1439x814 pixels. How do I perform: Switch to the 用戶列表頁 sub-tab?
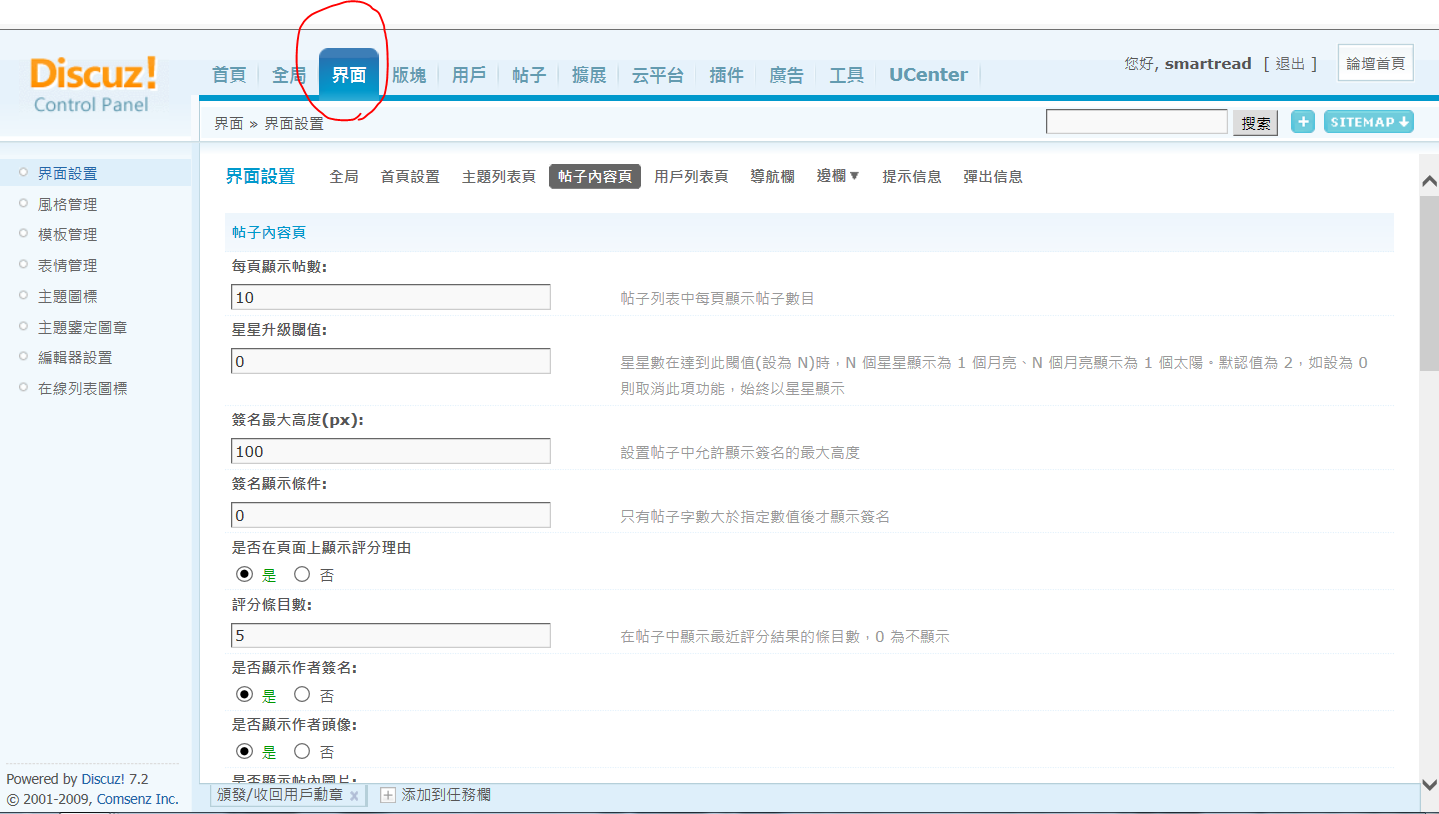(x=691, y=176)
